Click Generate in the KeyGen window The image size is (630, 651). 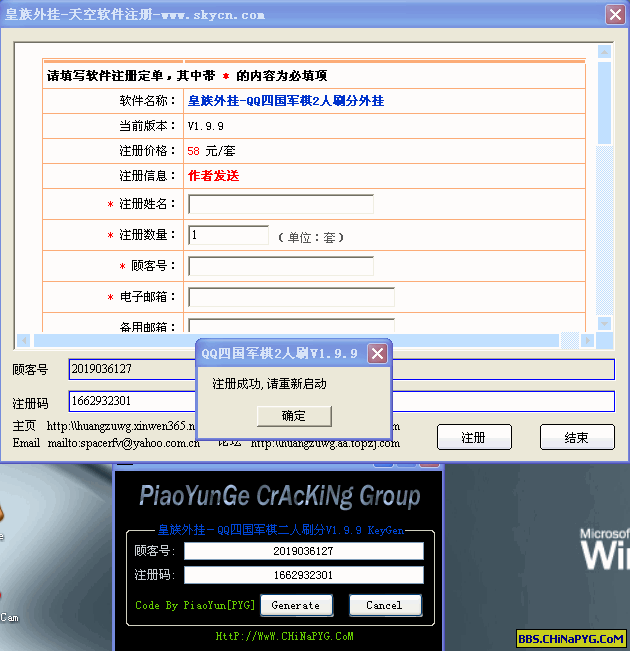point(296,605)
